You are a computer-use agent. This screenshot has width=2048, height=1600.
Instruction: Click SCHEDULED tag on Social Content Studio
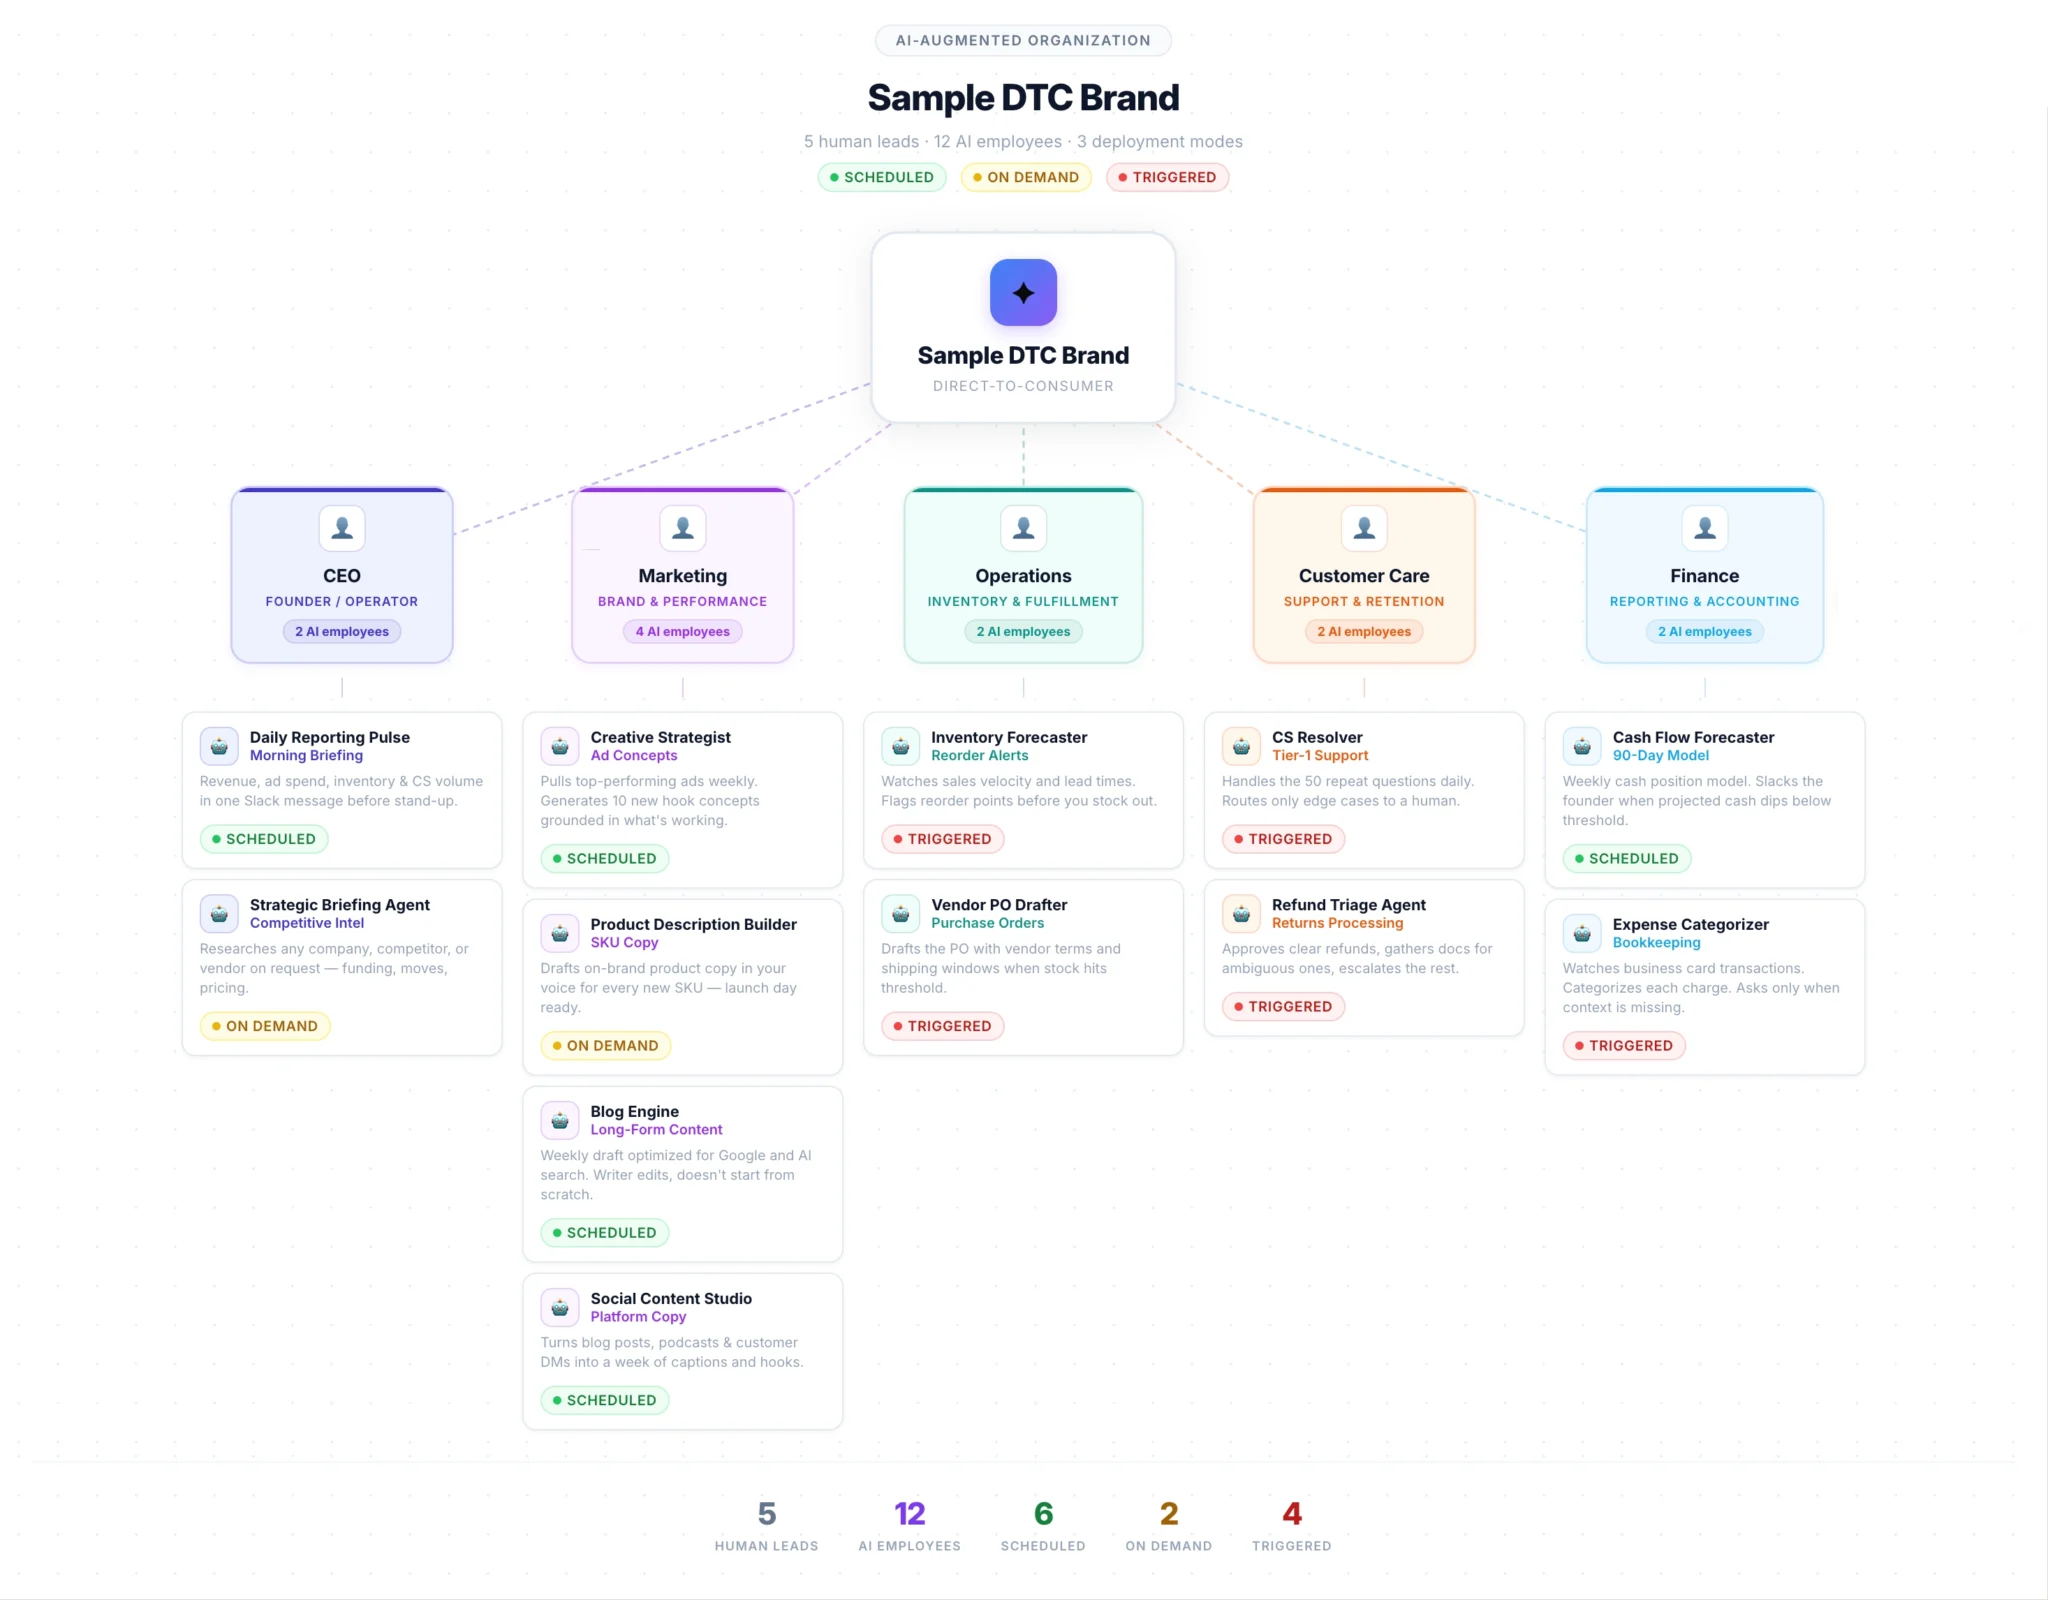pyautogui.click(x=605, y=1400)
